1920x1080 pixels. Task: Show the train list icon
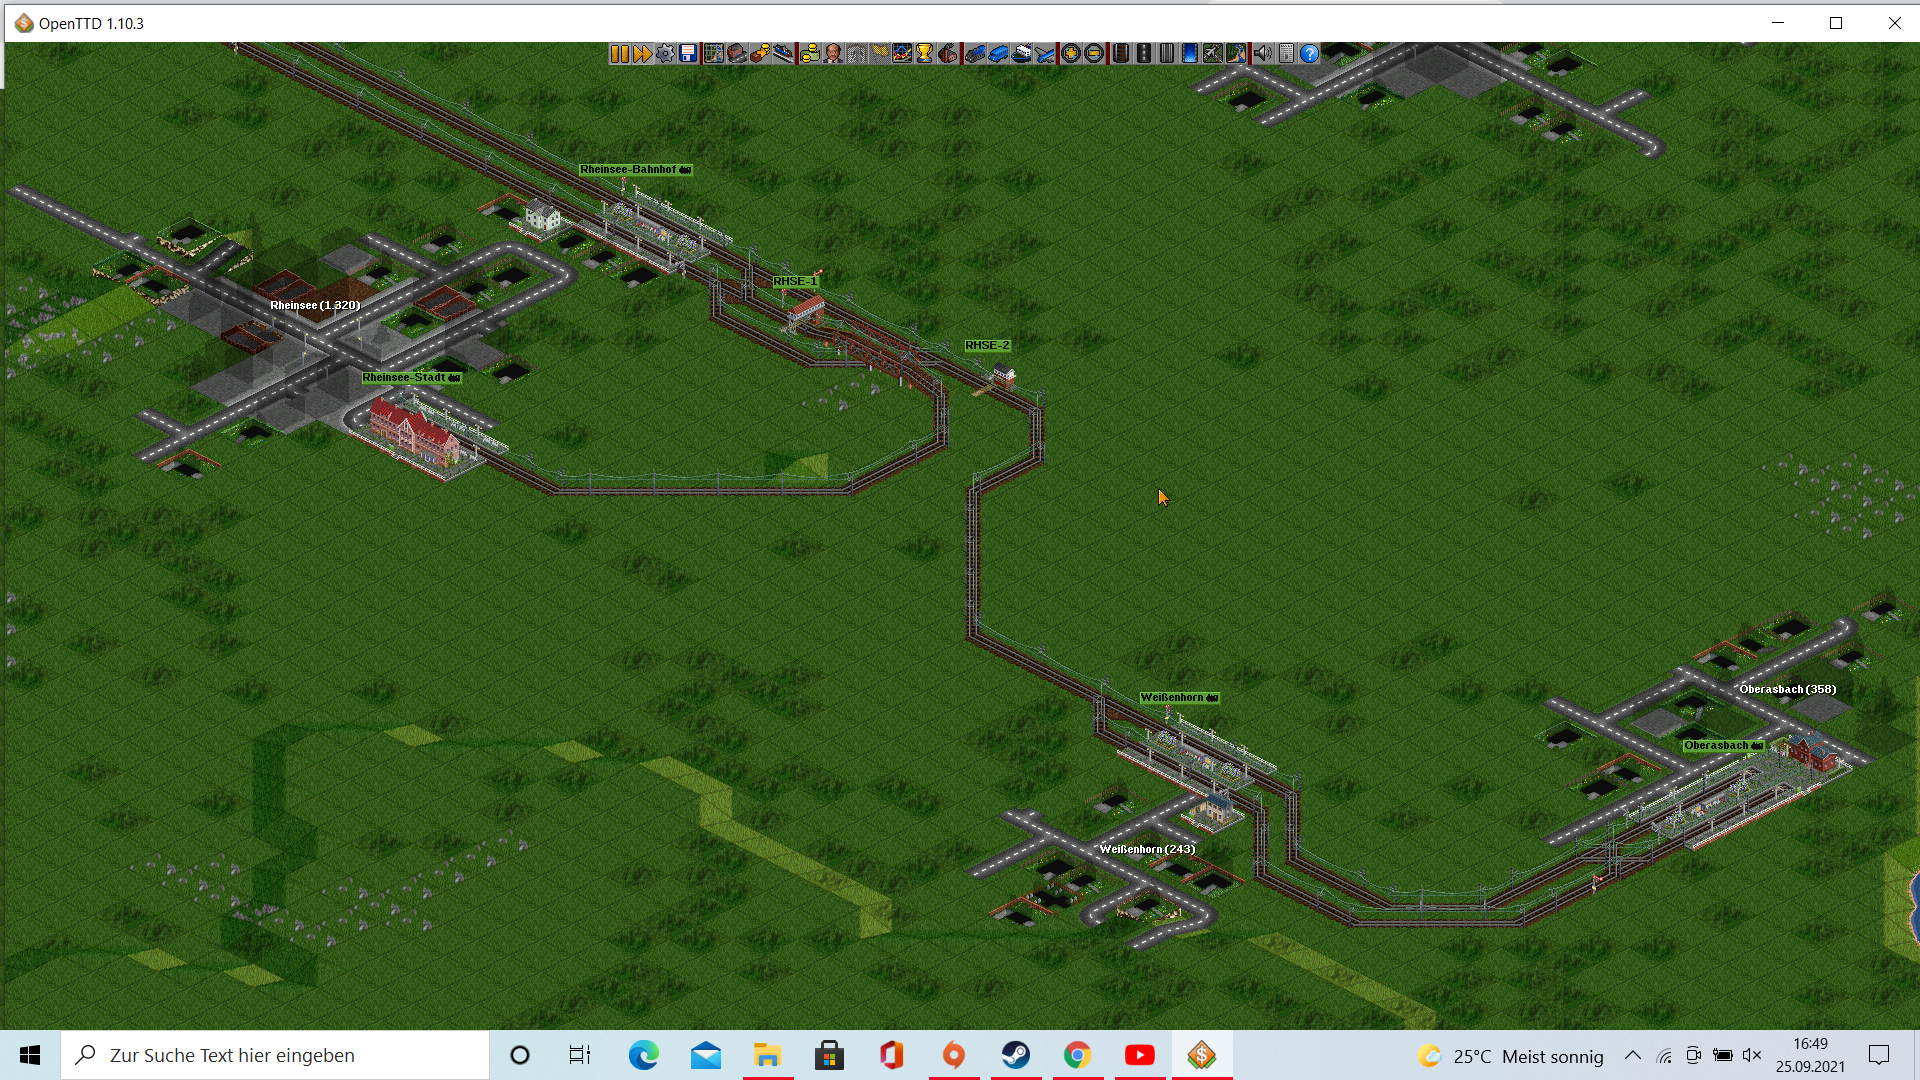[975, 54]
